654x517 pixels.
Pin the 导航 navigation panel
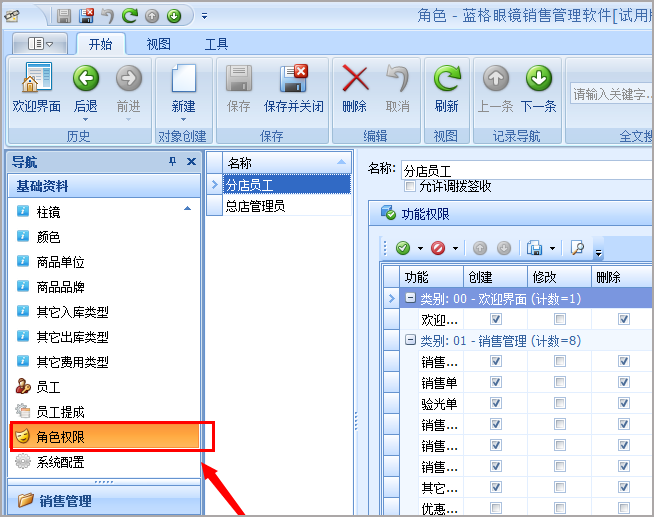pos(172,161)
